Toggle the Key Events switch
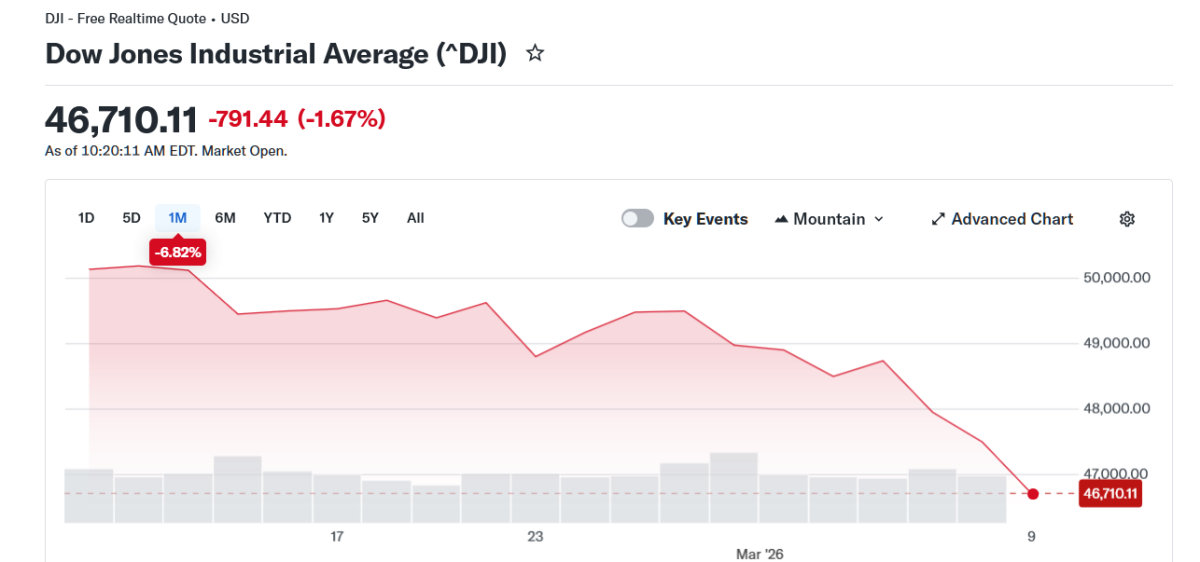 (x=637, y=219)
